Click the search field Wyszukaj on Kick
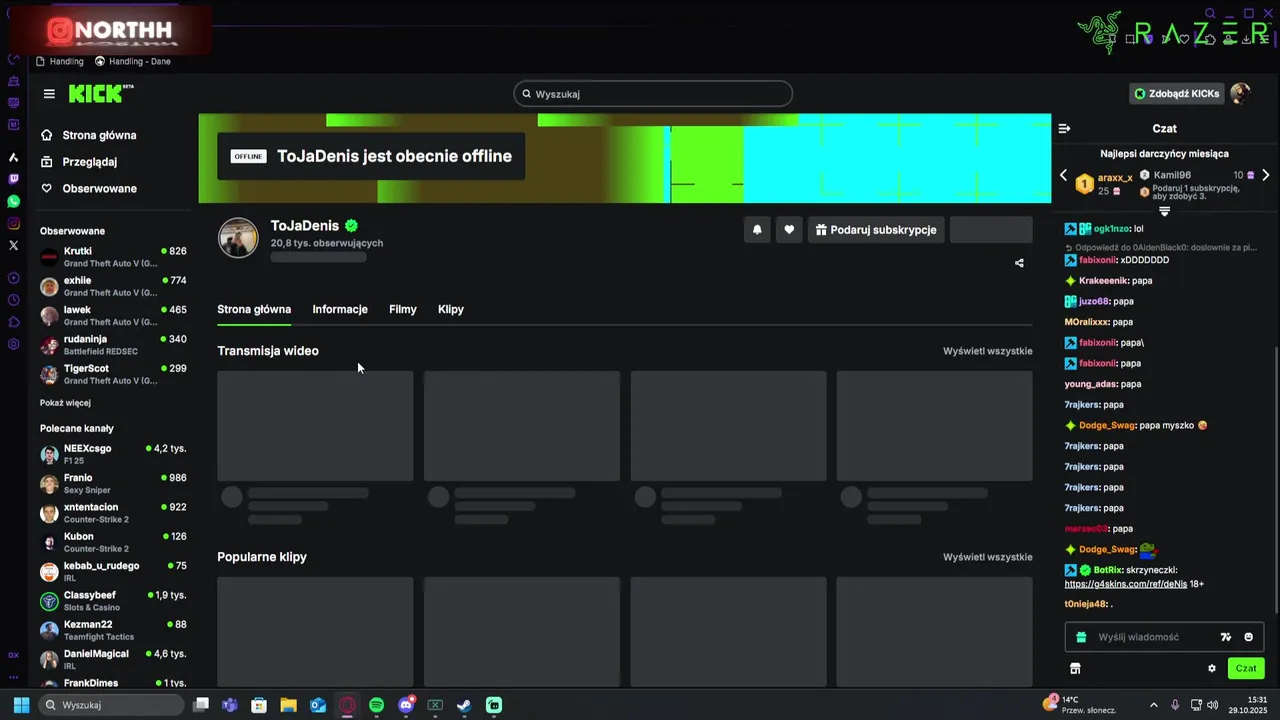Image resolution: width=1280 pixels, height=720 pixels. [653, 94]
